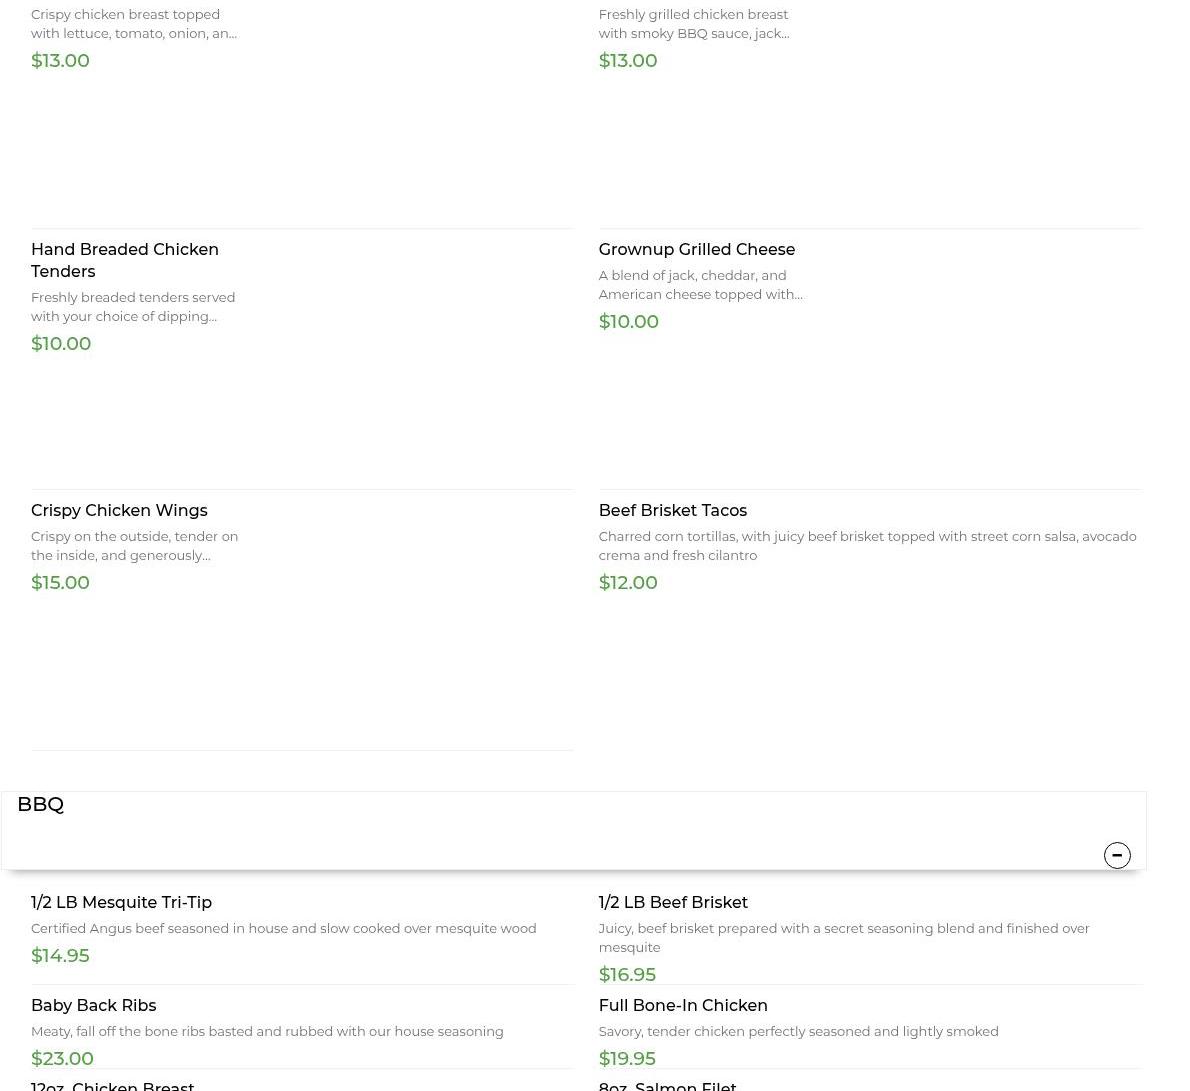Image resolution: width=1190 pixels, height=1091 pixels.
Task: Open the Hand Breaded Chicken Tenders item
Action: (x=124, y=260)
